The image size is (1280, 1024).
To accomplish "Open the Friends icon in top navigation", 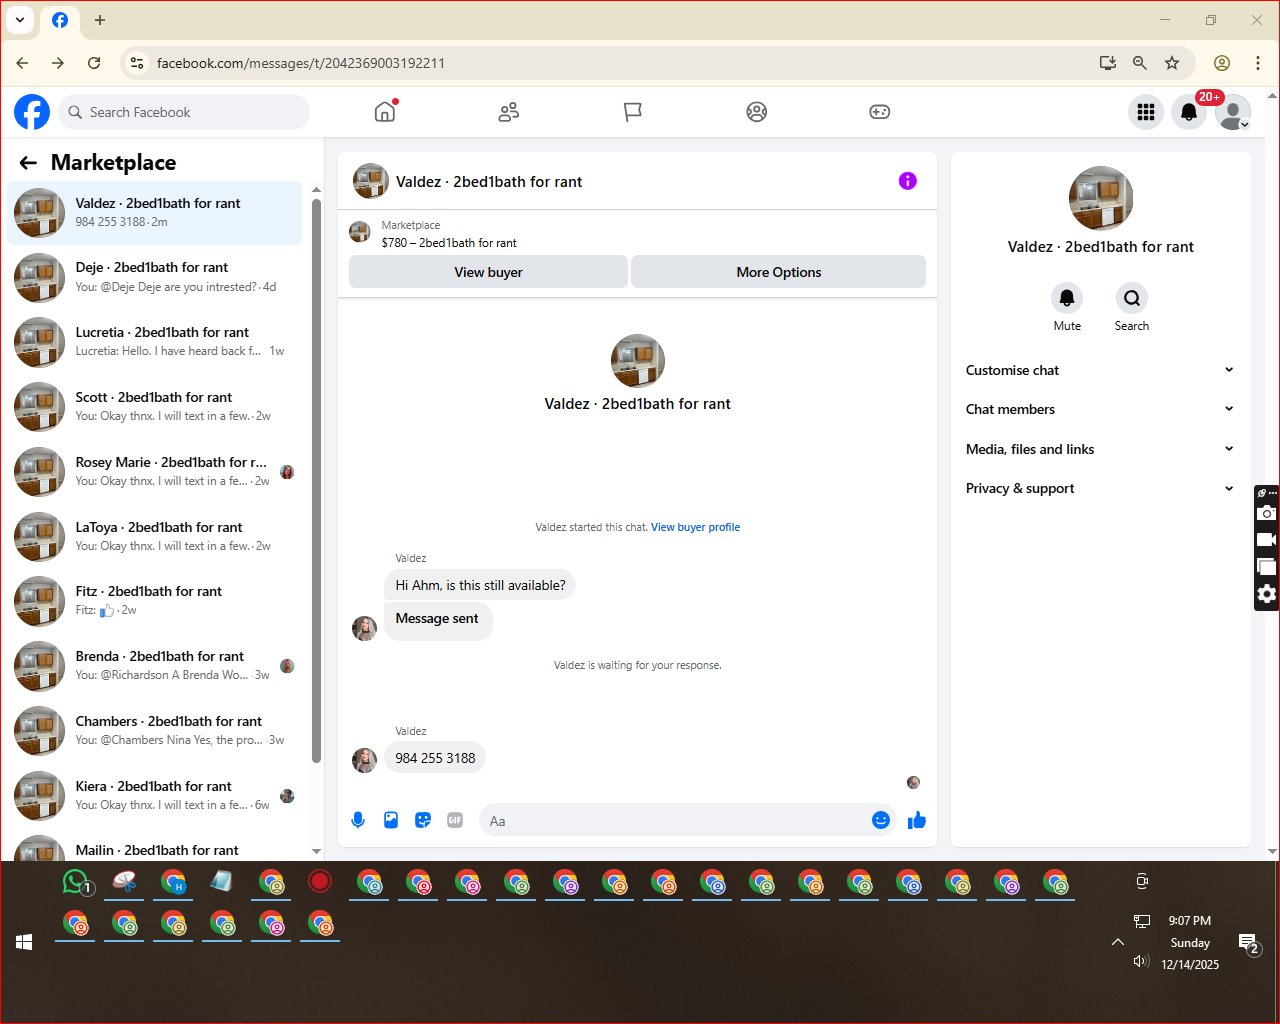I will click(509, 112).
